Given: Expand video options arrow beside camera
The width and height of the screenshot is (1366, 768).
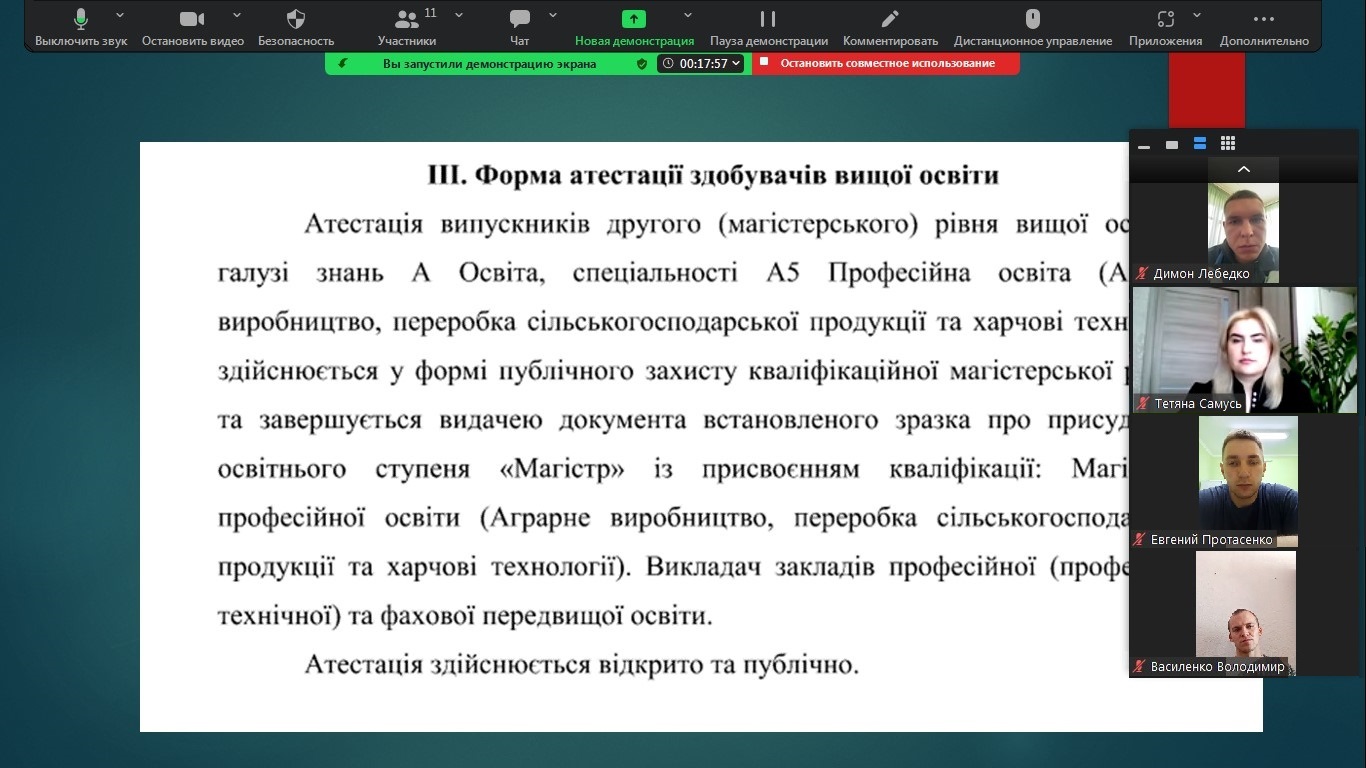Looking at the screenshot, I should (x=237, y=15).
